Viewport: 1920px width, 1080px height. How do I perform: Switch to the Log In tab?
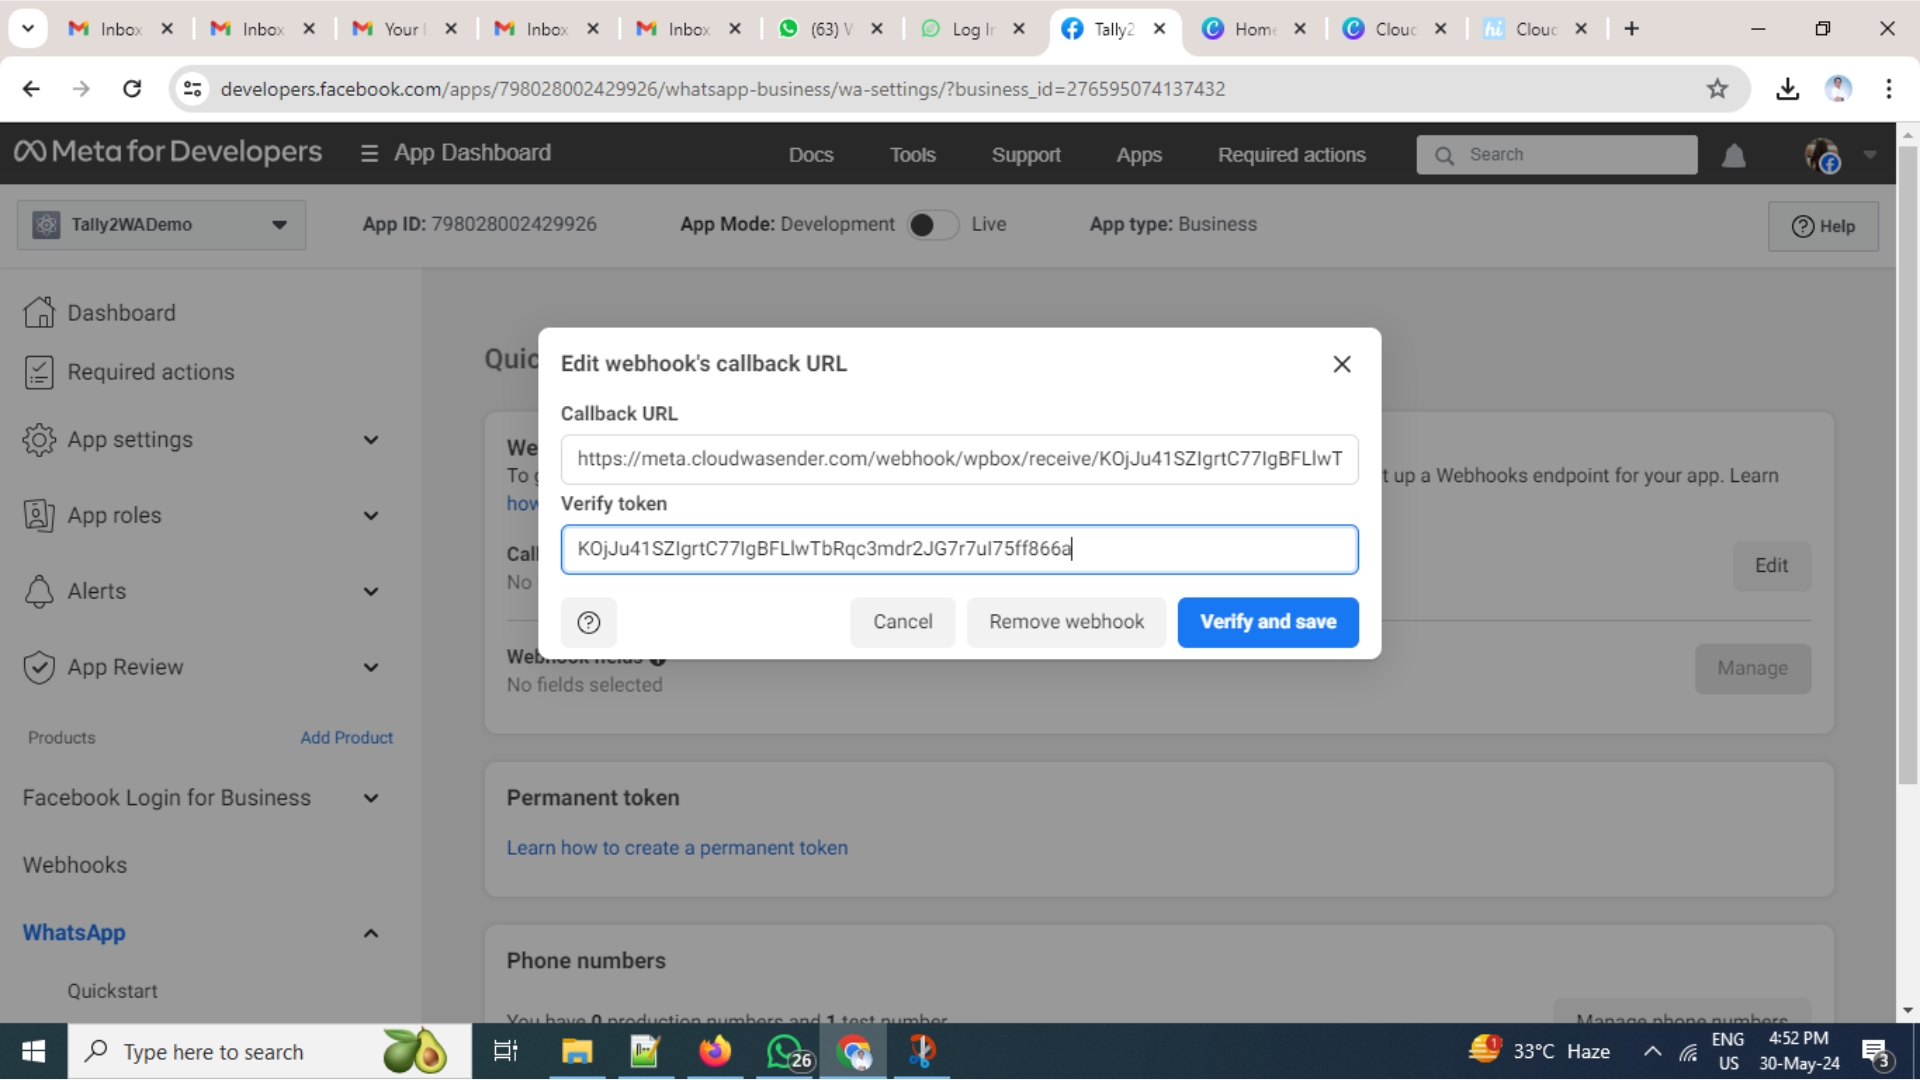(973, 29)
